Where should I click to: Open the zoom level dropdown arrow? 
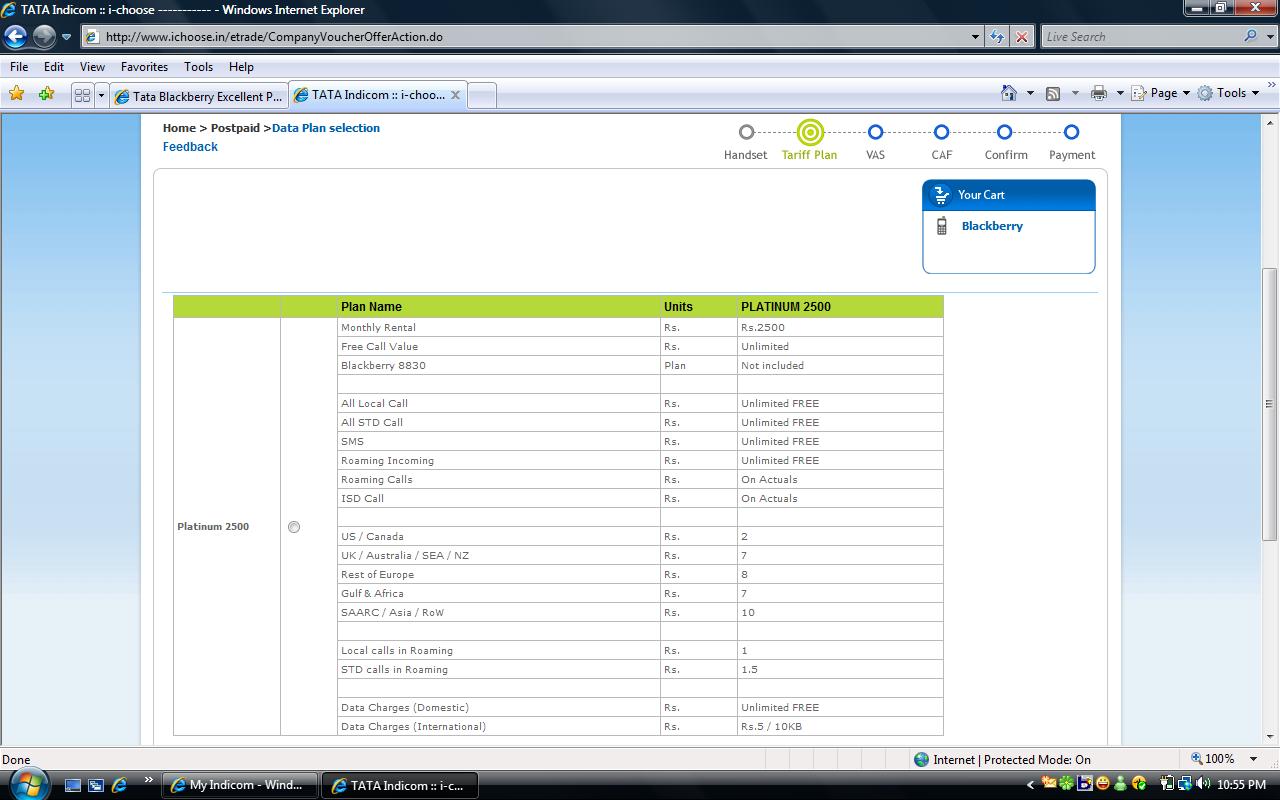pyautogui.click(x=1253, y=759)
